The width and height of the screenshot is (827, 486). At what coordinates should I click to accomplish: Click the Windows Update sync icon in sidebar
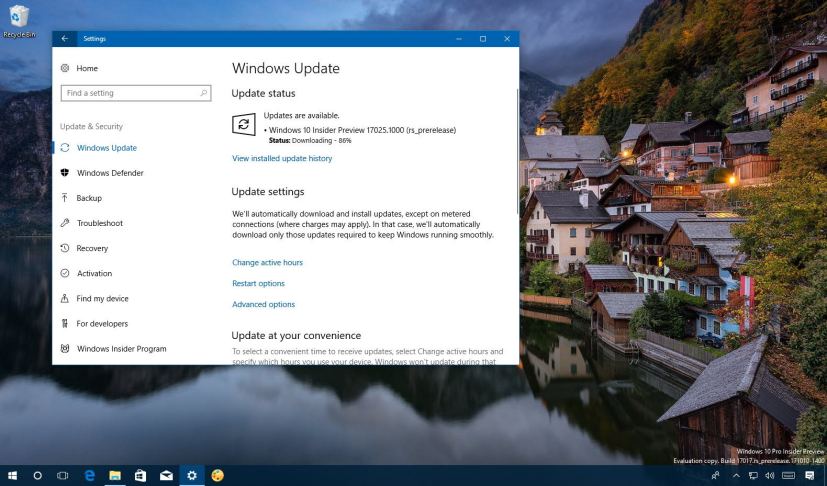point(65,148)
